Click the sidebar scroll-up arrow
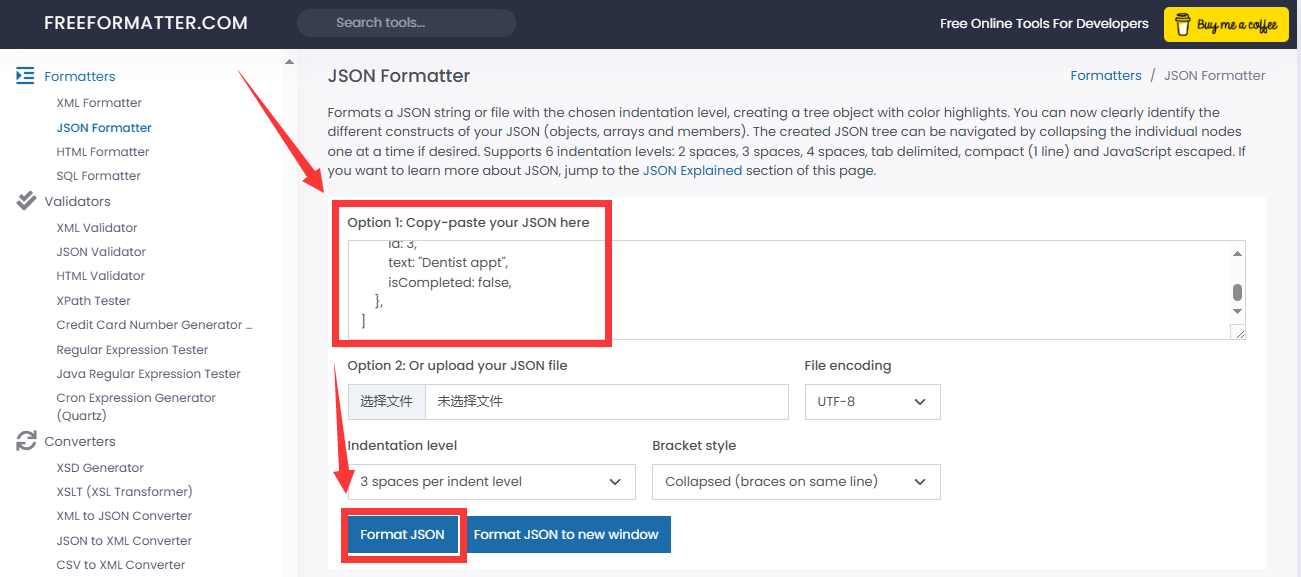This screenshot has height=577, width=1301. (x=290, y=62)
